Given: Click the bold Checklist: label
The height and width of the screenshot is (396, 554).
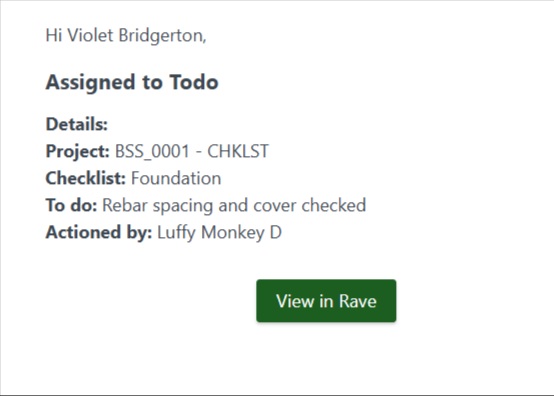Looking at the screenshot, I should 86,178.
